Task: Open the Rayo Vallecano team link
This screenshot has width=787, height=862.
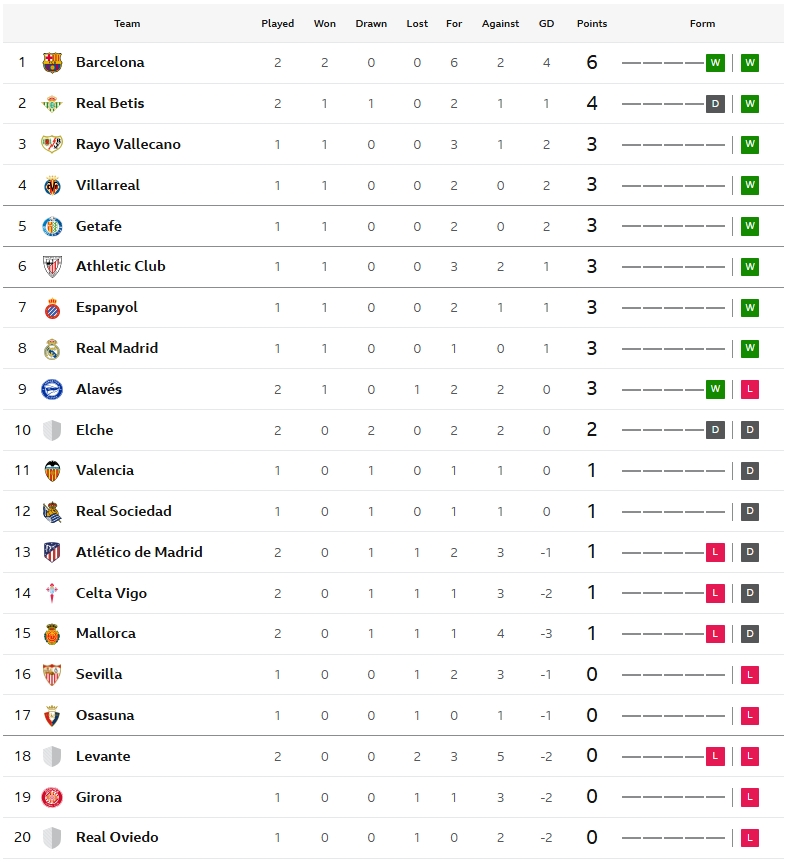Action: pos(128,144)
